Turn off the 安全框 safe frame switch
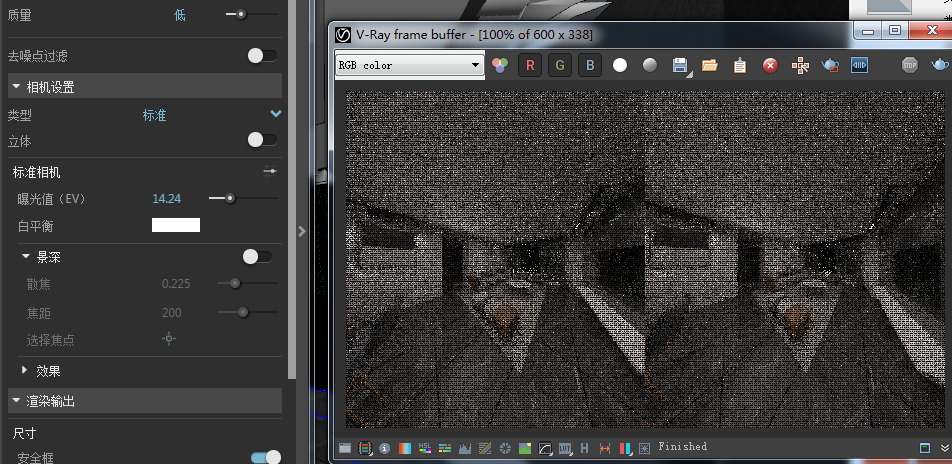 point(266,457)
